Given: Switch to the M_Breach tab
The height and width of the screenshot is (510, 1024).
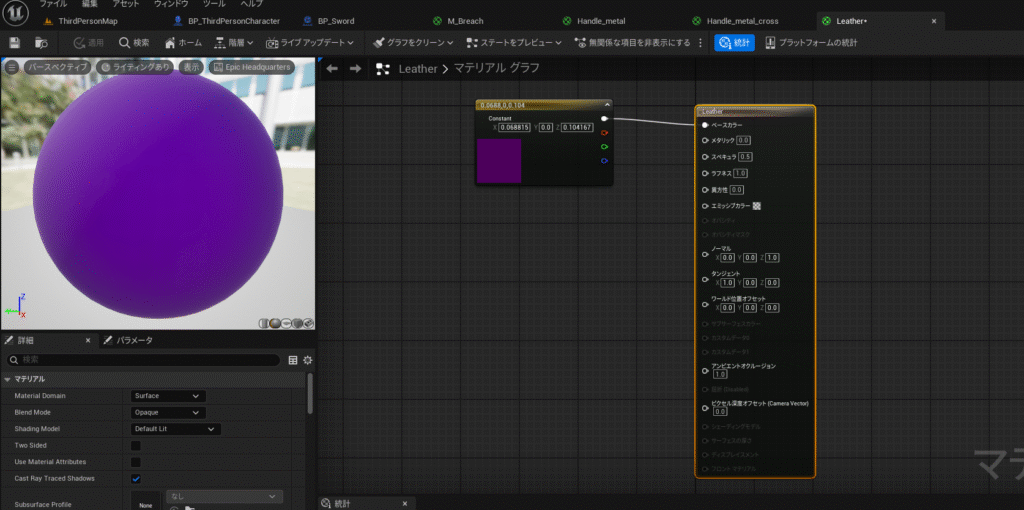Looking at the screenshot, I should coord(465,21).
